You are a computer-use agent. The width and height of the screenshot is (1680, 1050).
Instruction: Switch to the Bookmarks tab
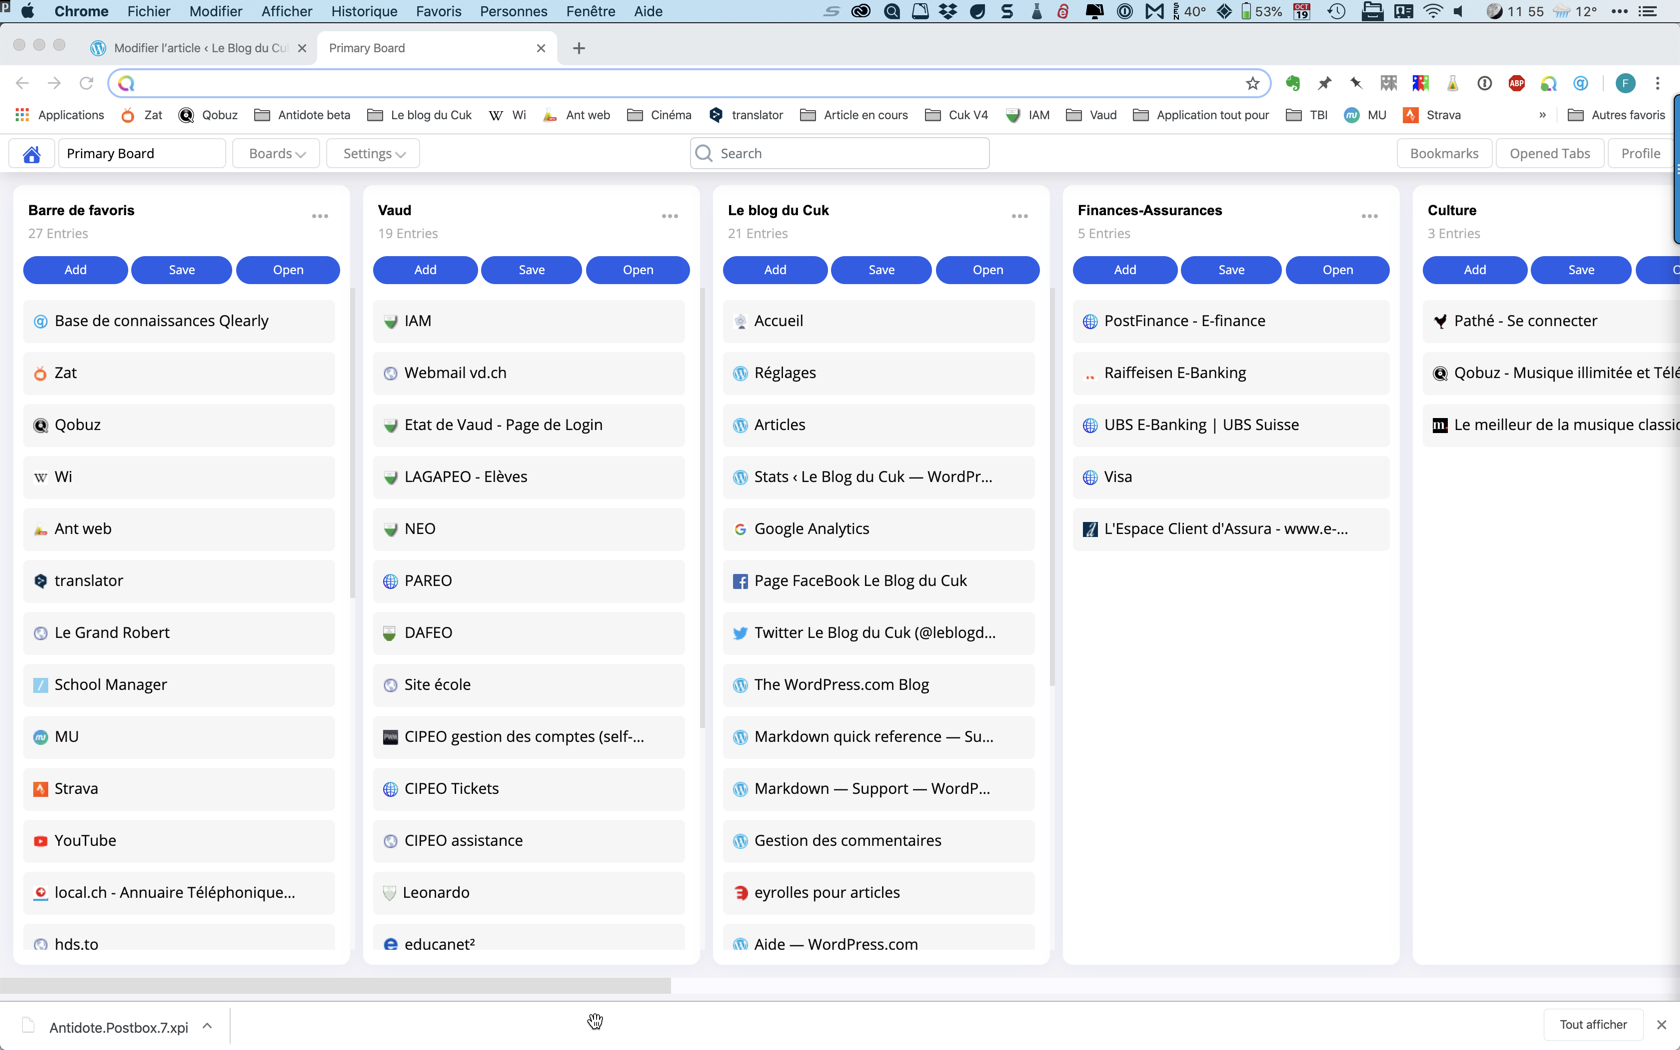pyautogui.click(x=1444, y=153)
